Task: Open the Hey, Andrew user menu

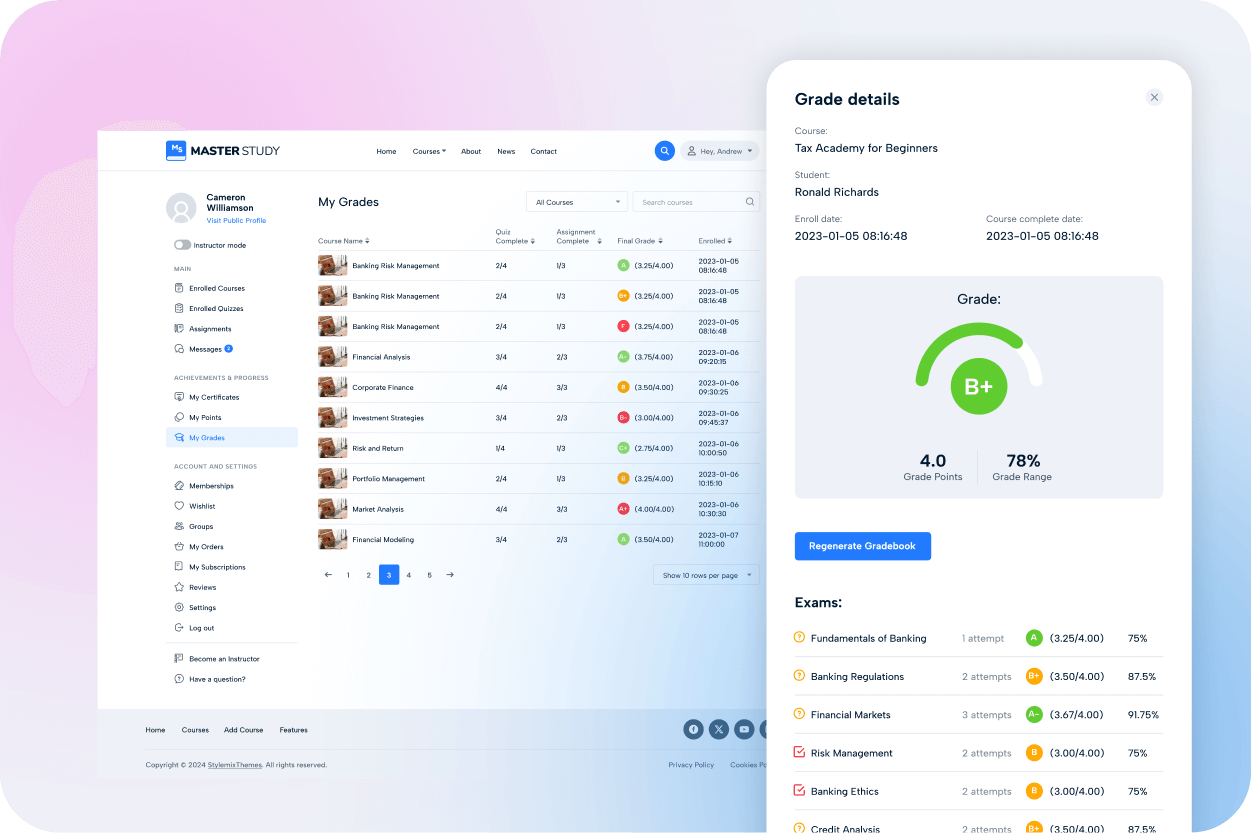Action: pos(720,151)
